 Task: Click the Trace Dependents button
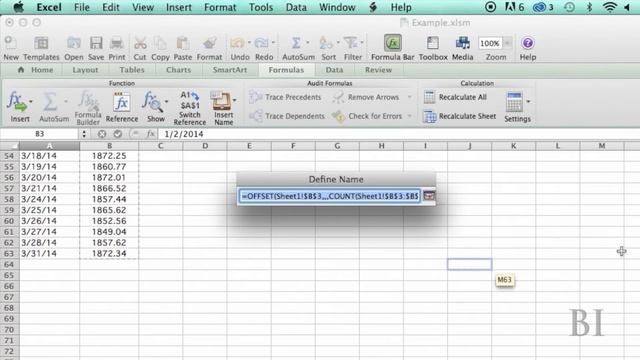click(287, 116)
